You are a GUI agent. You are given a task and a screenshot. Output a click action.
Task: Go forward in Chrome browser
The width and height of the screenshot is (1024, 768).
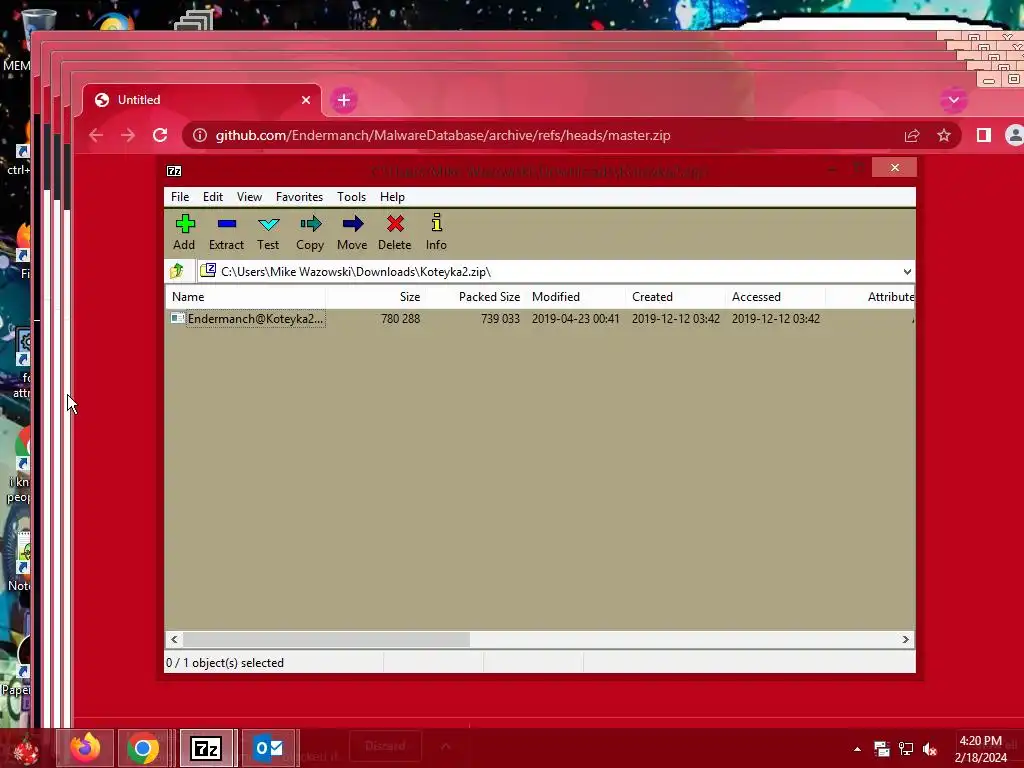pyautogui.click(x=128, y=135)
